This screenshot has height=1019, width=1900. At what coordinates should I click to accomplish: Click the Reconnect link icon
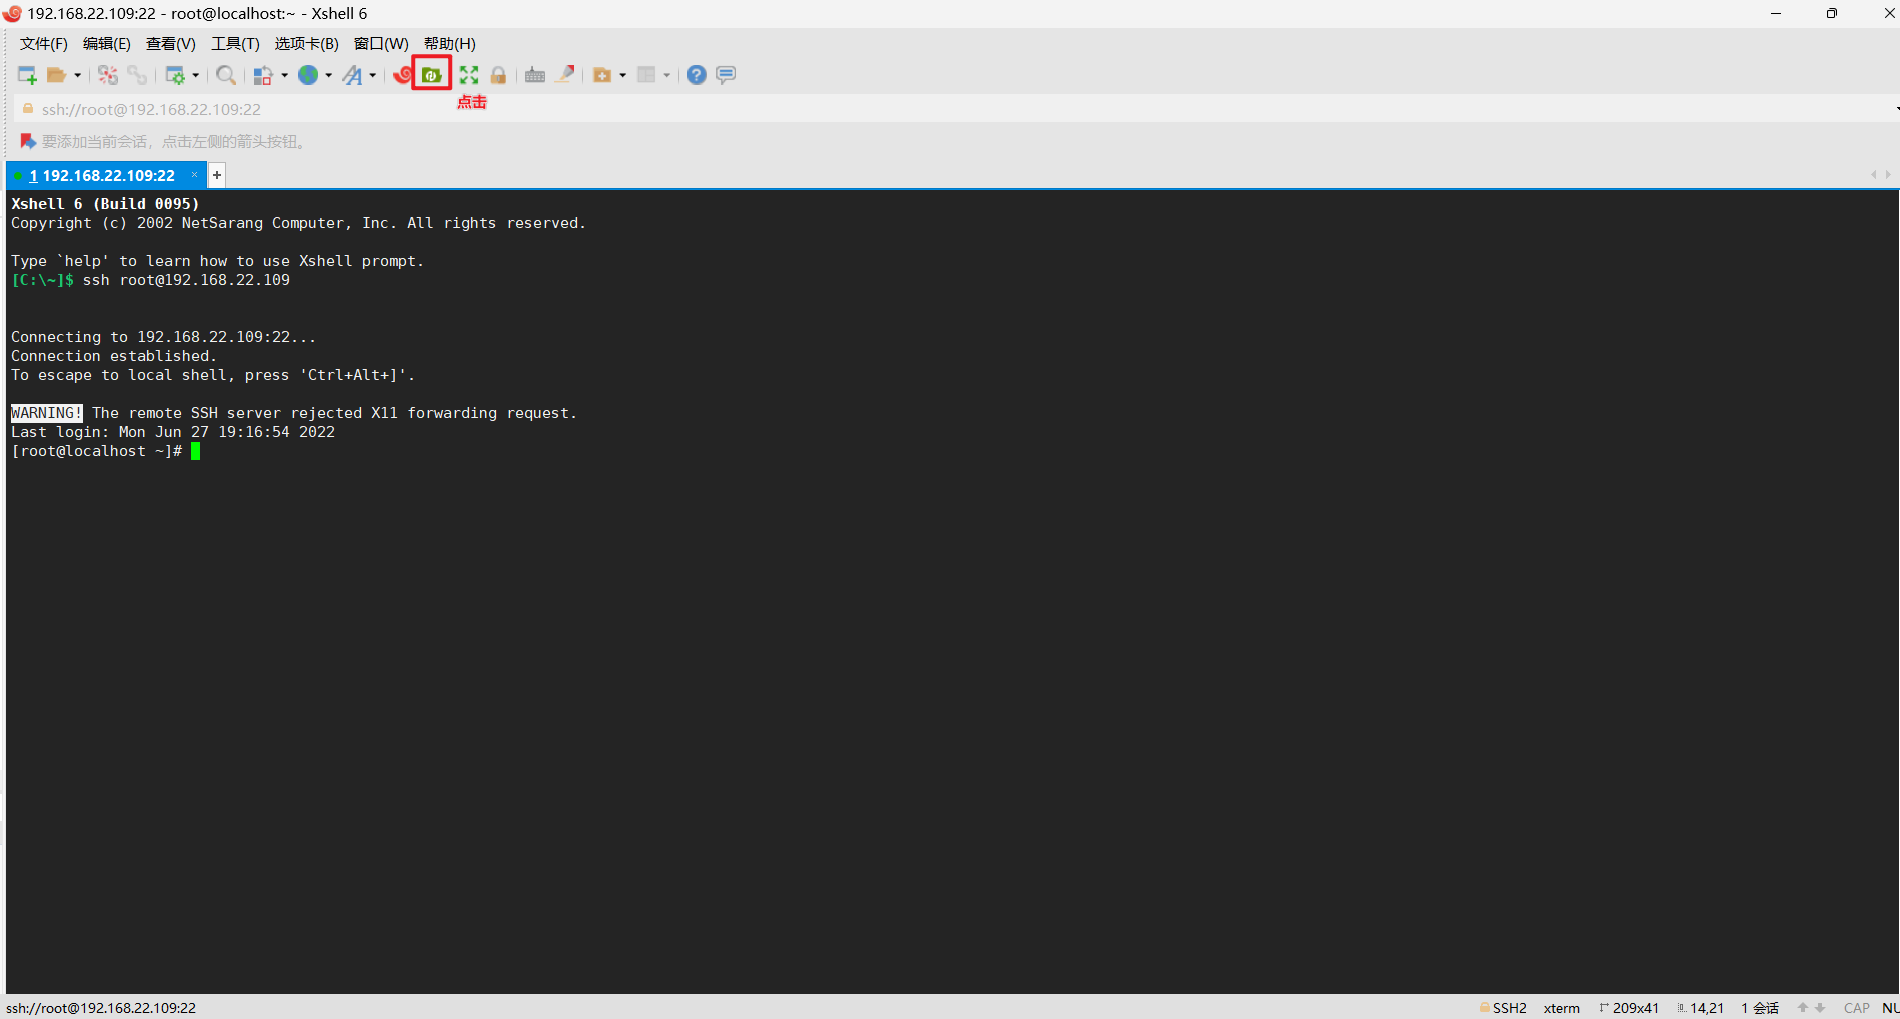137,75
